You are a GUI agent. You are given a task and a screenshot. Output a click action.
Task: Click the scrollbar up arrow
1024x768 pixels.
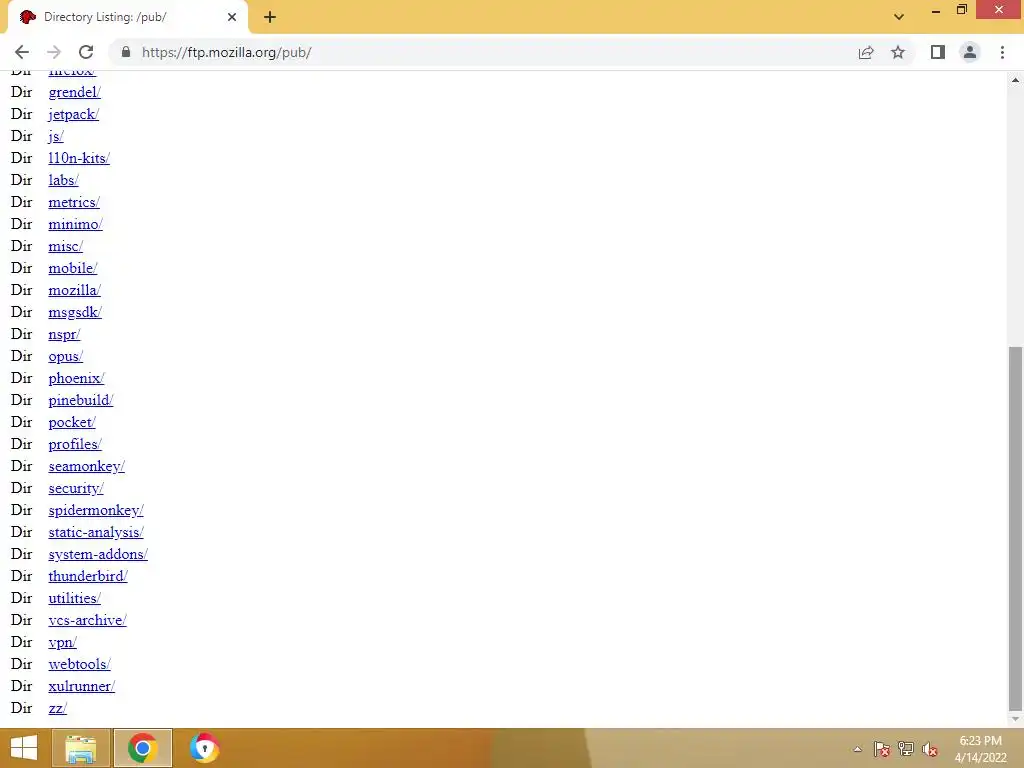[1015, 80]
